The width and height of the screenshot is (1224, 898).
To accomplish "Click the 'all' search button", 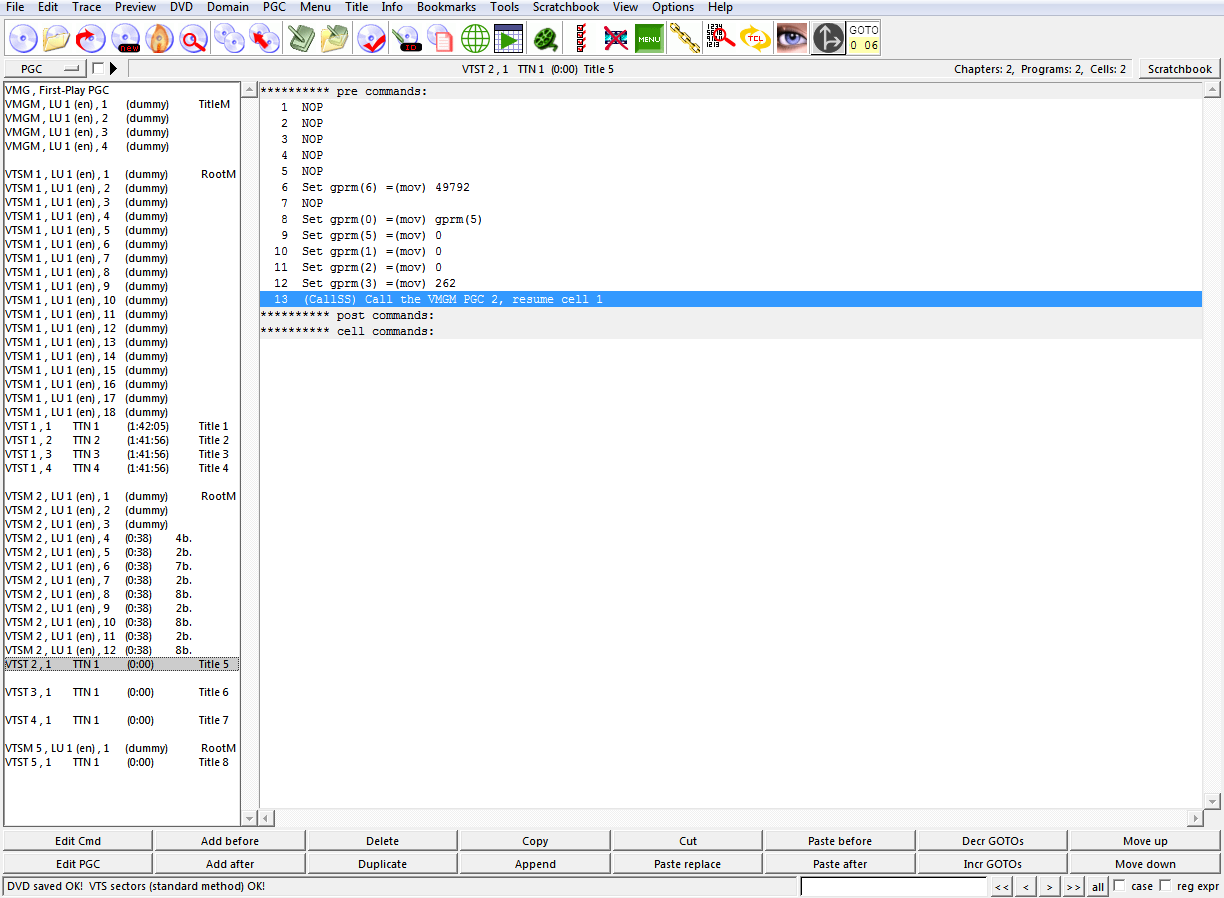I will point(1097,887).
